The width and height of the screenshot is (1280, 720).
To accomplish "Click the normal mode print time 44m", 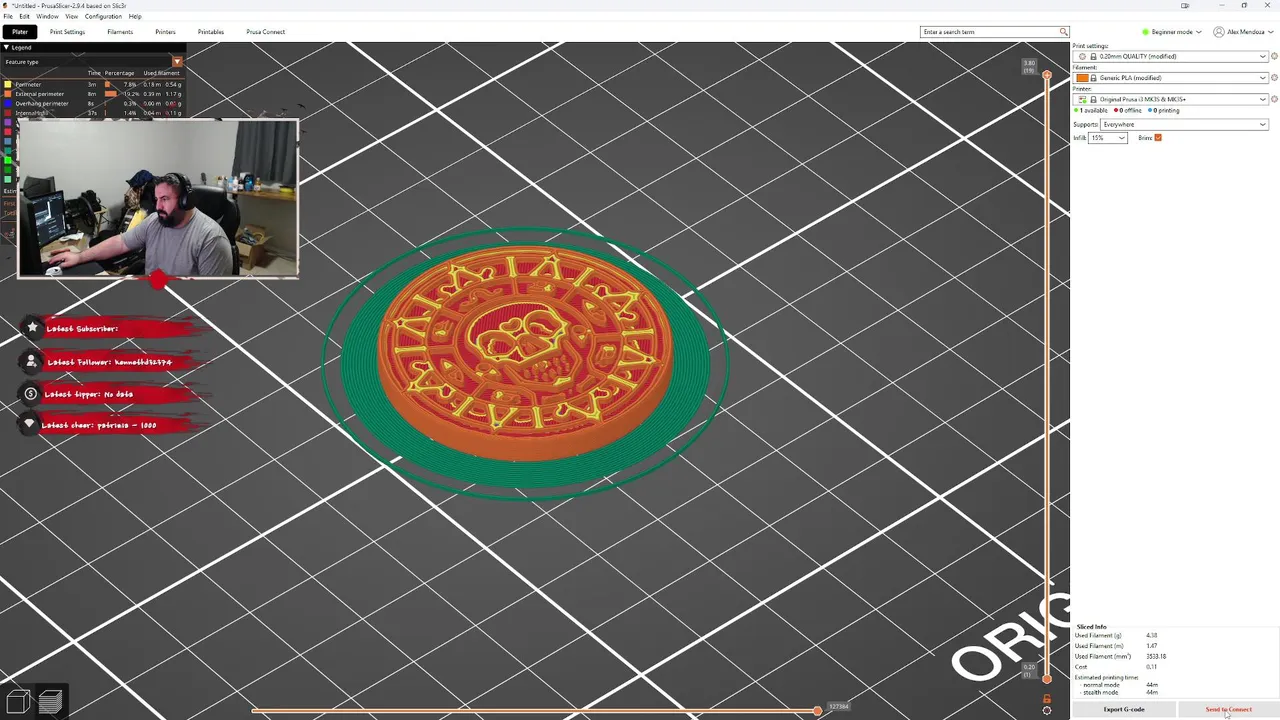I will 1152,685.
